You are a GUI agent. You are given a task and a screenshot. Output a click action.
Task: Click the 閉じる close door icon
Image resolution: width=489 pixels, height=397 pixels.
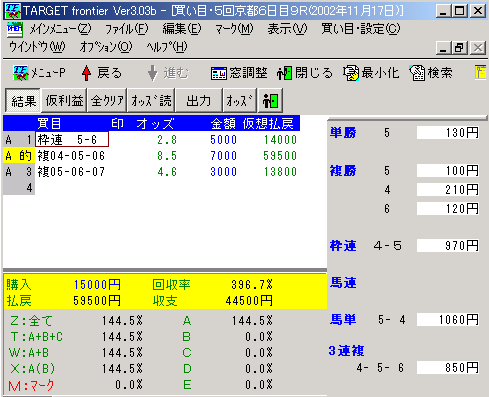tap(284, 73)
